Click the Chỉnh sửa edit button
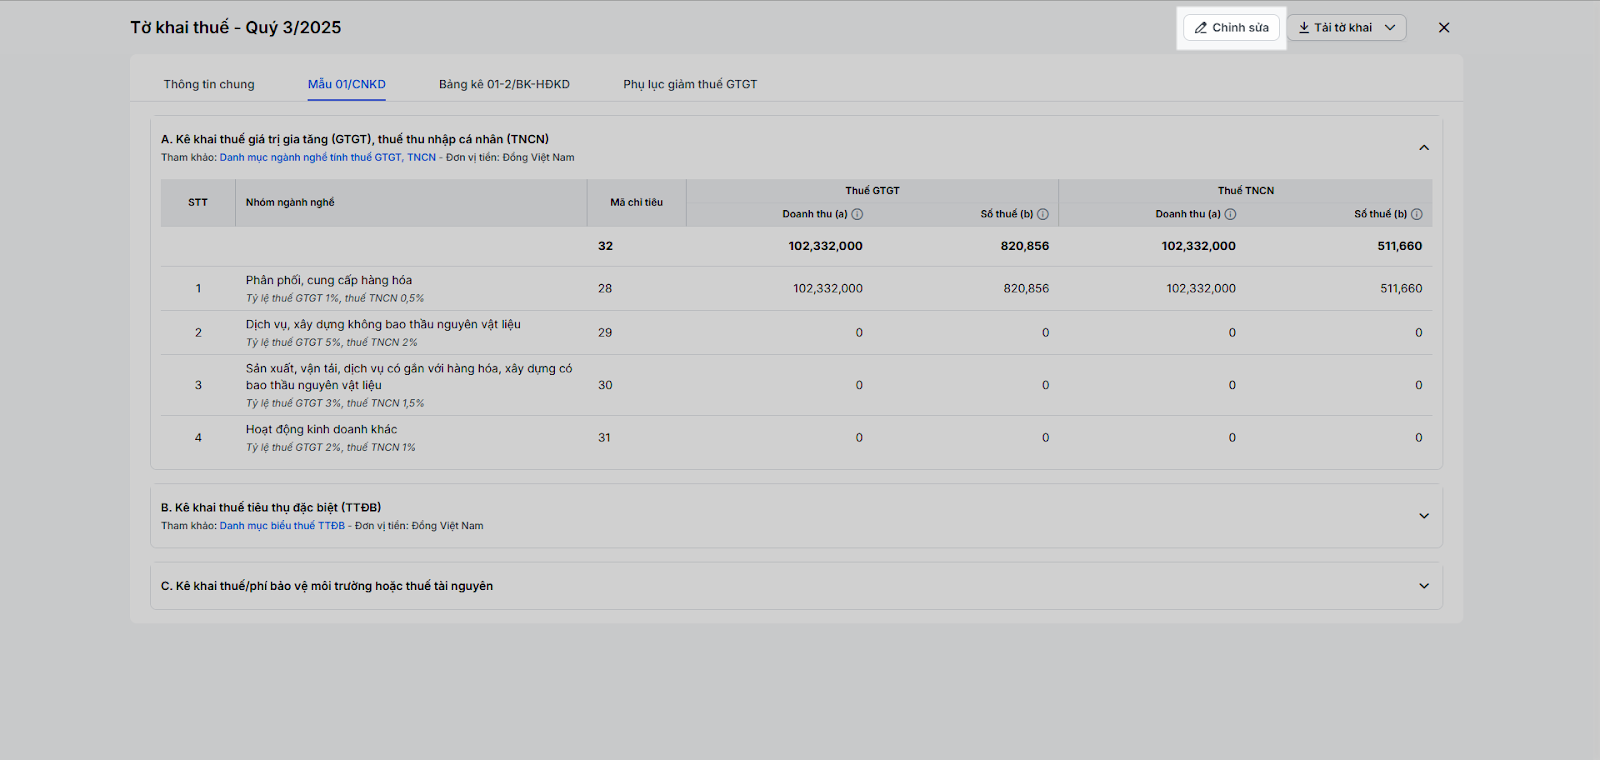 click(1231, 28)
